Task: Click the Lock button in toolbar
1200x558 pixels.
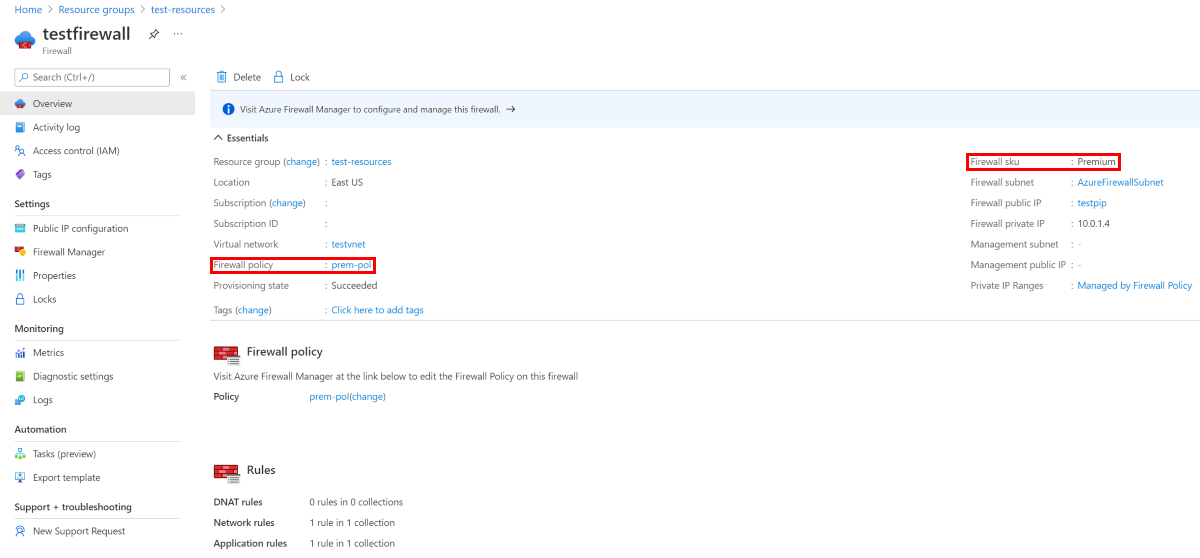Action: [x=291, y=77]
